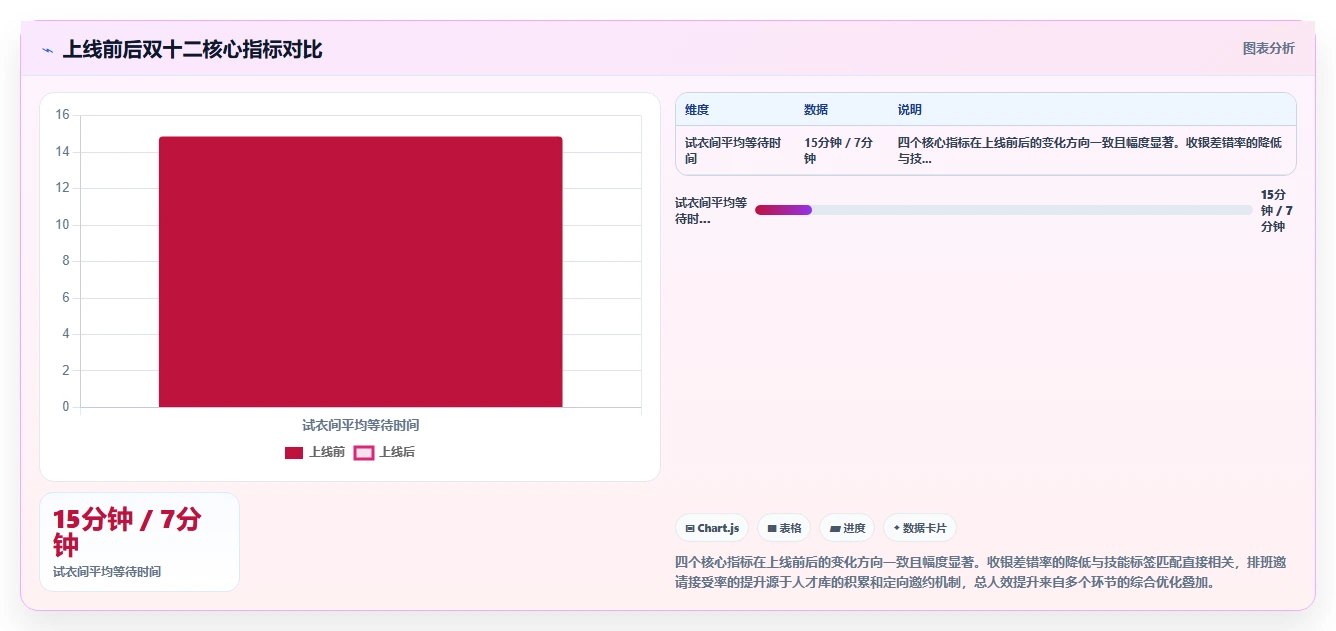Select the 进度 tag chip

point(847,528)
